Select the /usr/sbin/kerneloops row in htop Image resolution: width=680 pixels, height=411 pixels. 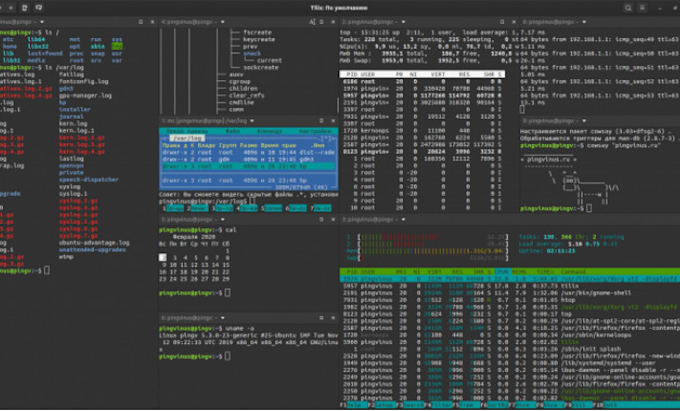(510, 335)
